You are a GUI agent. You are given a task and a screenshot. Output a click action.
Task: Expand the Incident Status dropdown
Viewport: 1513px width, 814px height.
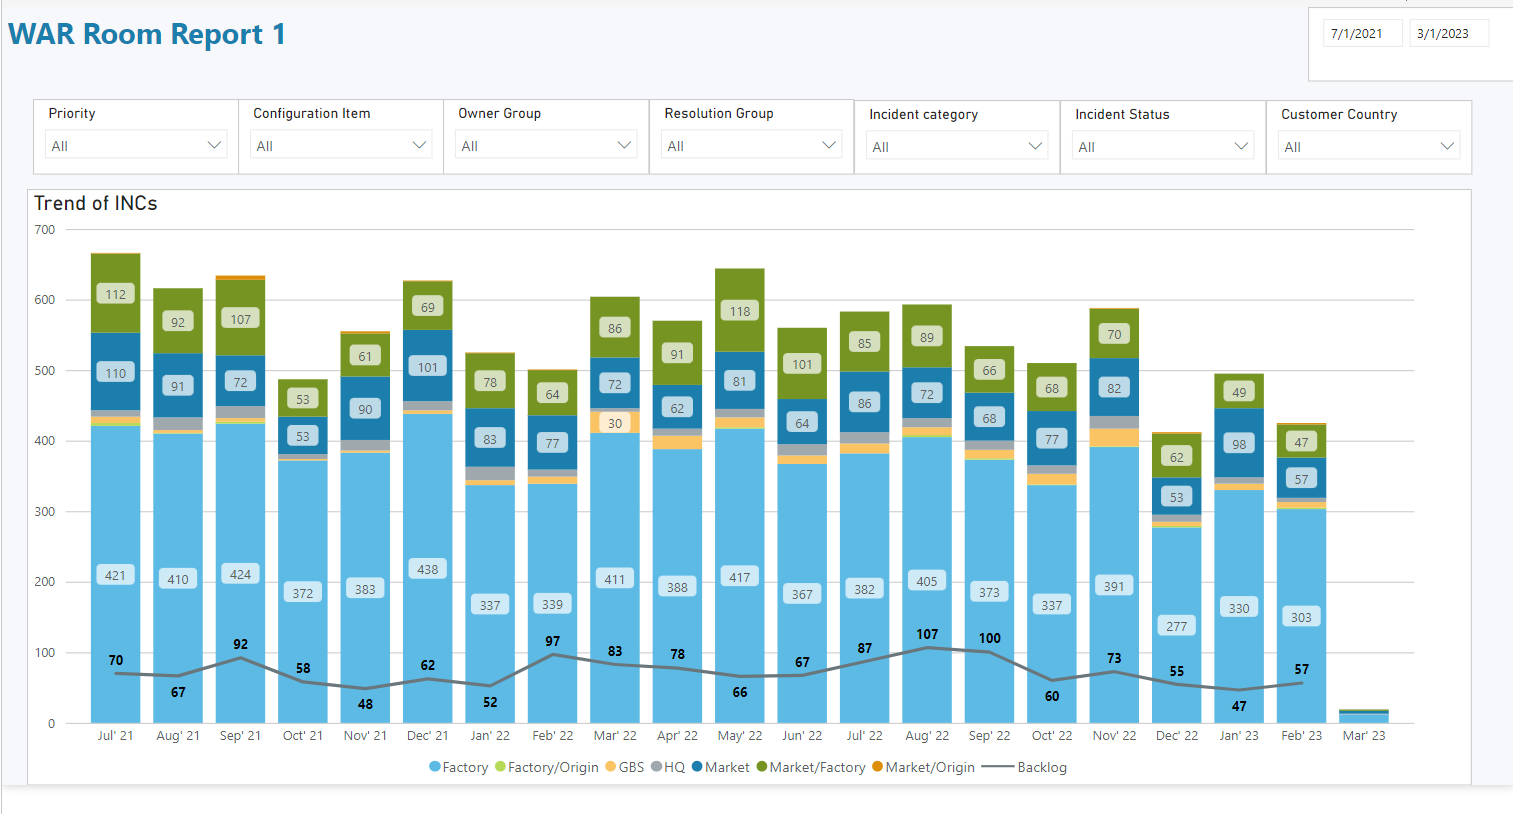pos(1163,146)
